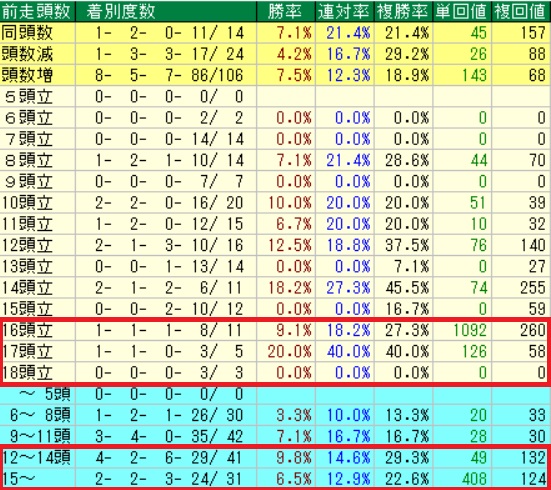Select the 8頭立 row label
Screen dimensions: 551x490
click(x=29, y=160)
